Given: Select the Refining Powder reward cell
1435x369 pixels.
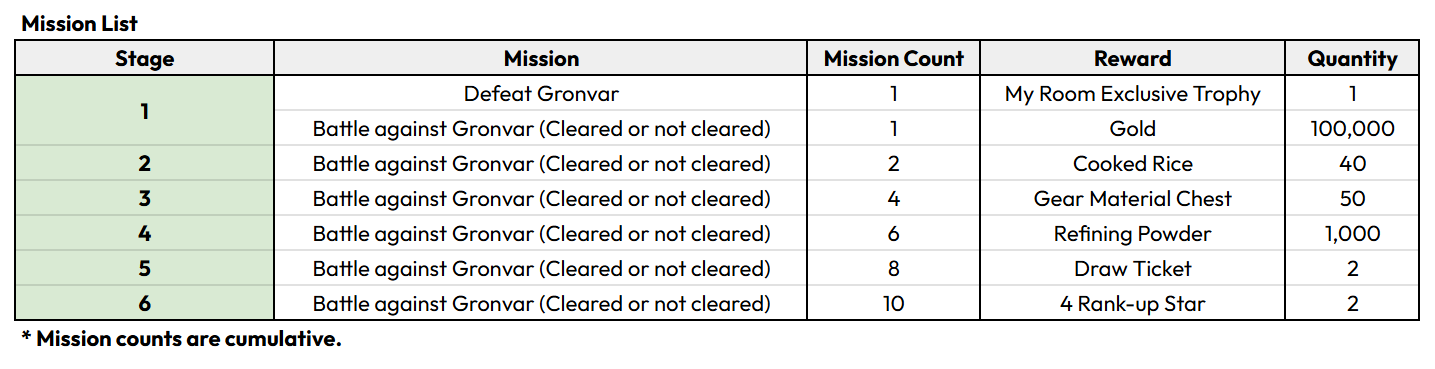Looking at the screenshot, I should coord(1132,234).
